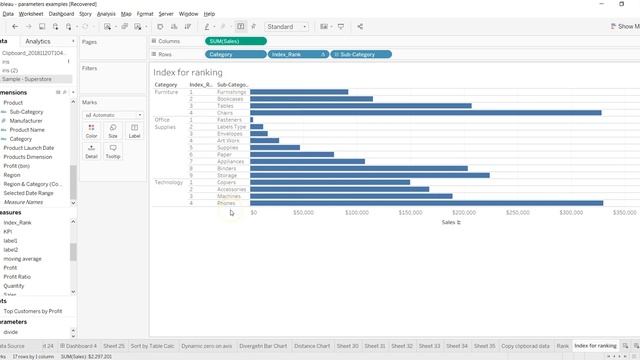This screenshot has width=640, height=360.
Task: Click the New Worksheet toolbar icon
Action: (x=108, y=27)
